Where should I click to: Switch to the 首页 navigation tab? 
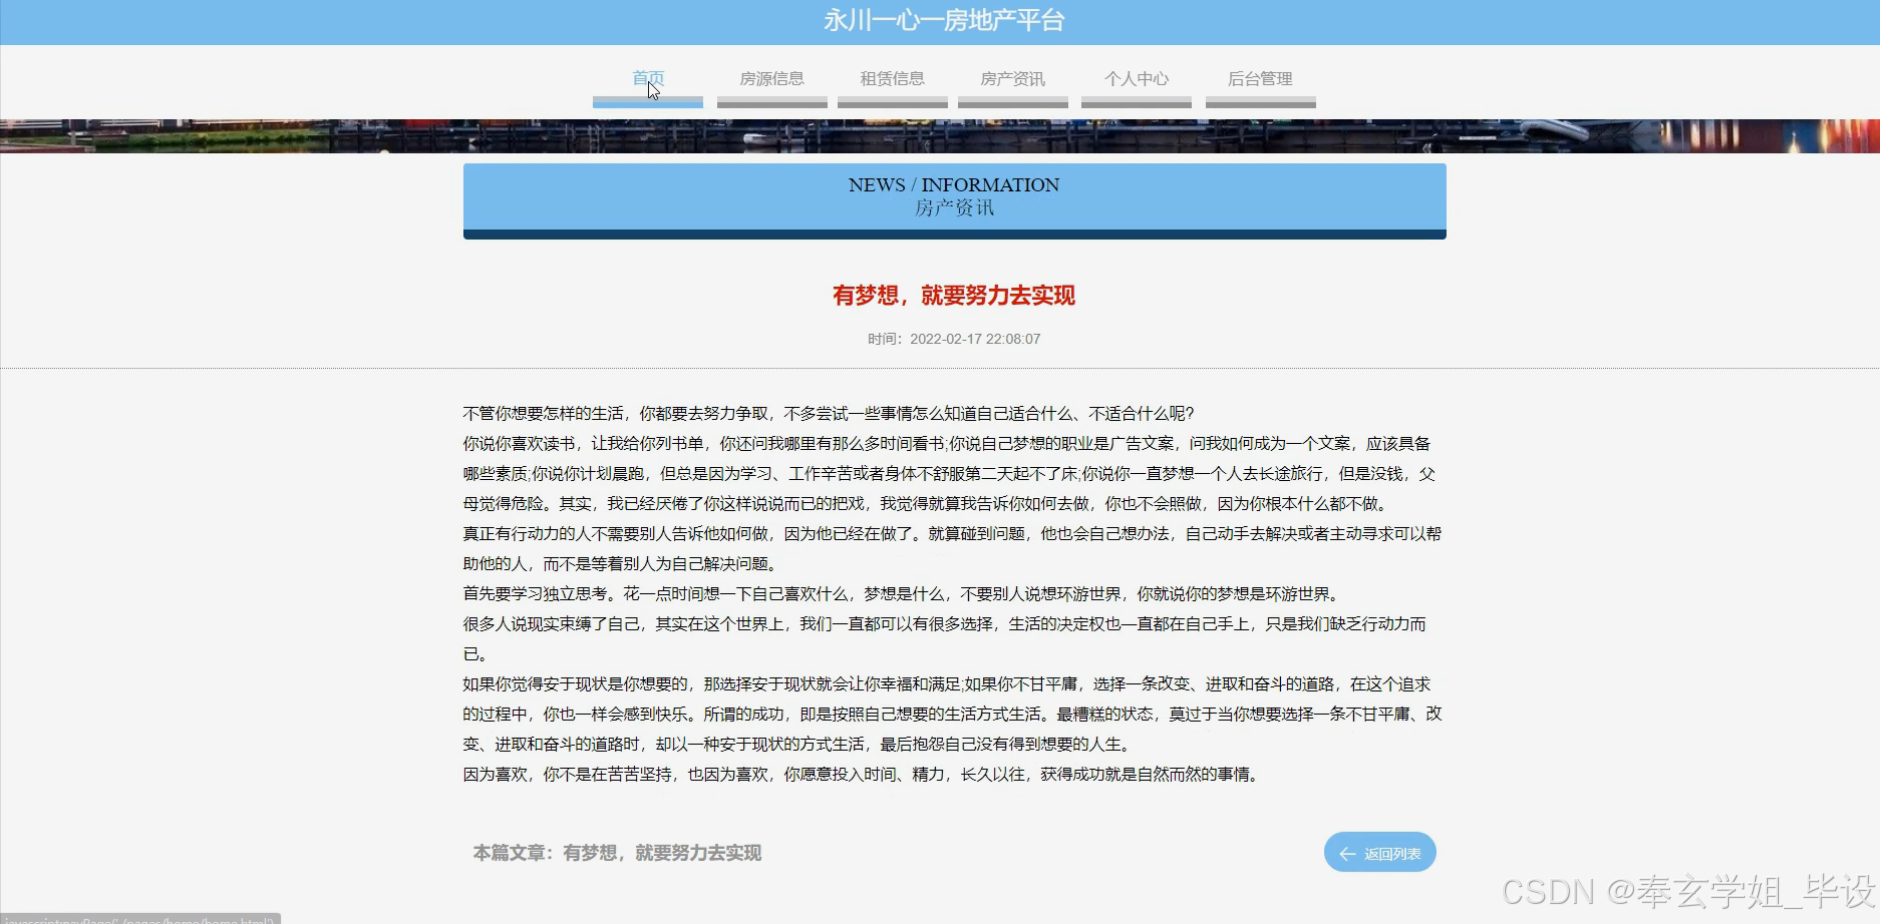(x=647, y=78)
